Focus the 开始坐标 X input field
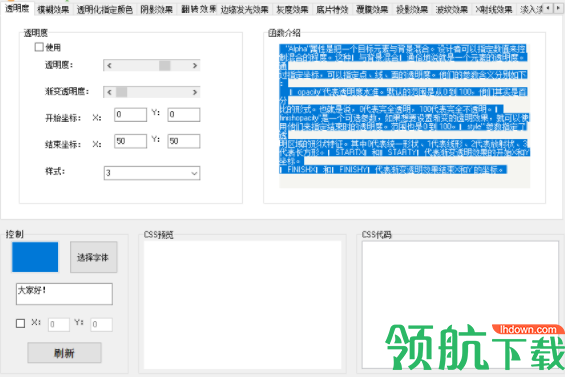Screen dimensions: 565x377 click(130, 115)
